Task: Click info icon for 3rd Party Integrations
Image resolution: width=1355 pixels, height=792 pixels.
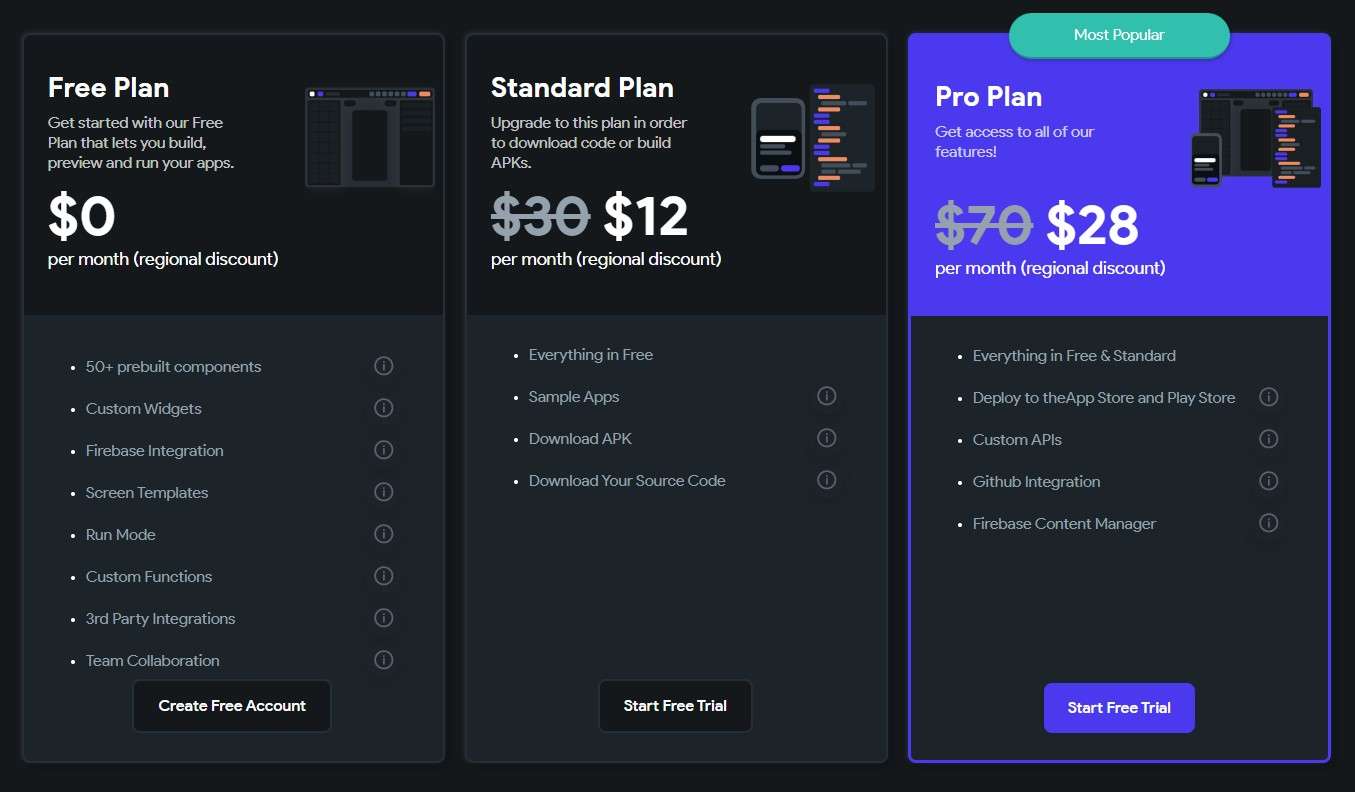Action: point(383,618)
